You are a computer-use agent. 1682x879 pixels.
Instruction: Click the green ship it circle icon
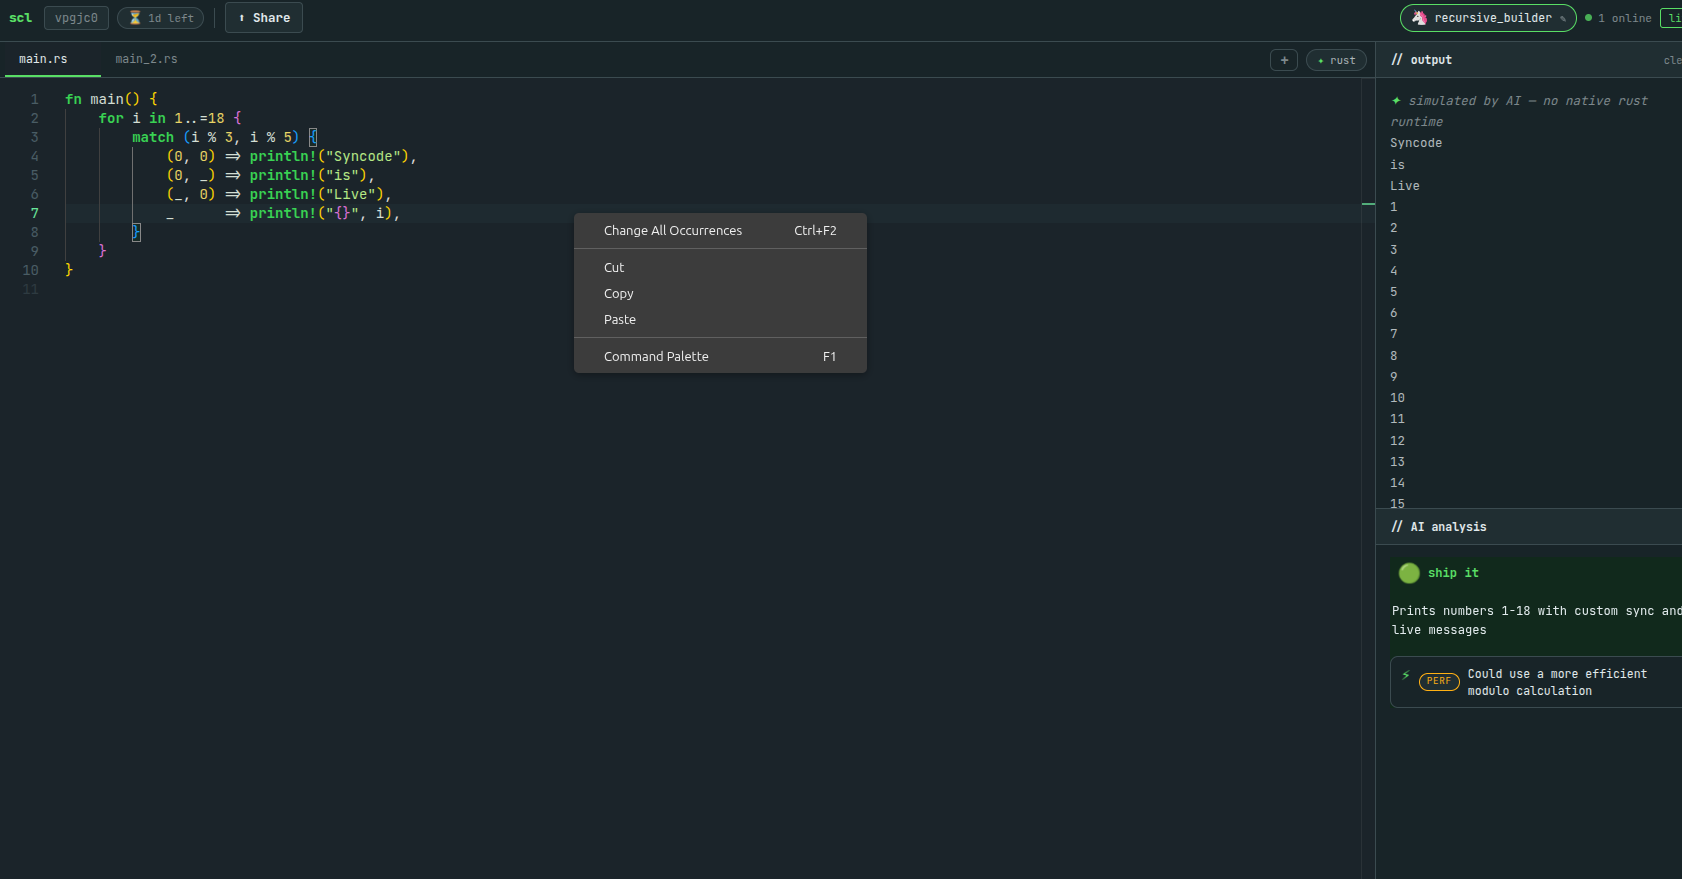coord(1409,573)
